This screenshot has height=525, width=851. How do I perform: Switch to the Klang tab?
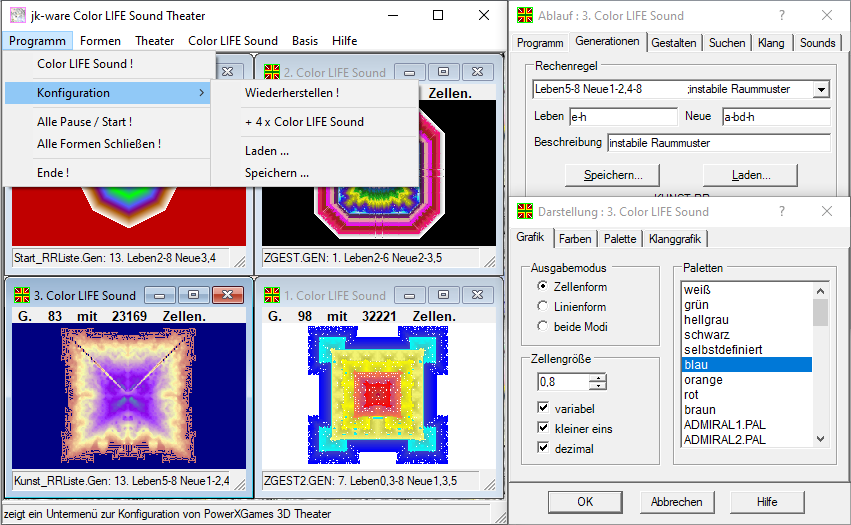tap(771, 43)
